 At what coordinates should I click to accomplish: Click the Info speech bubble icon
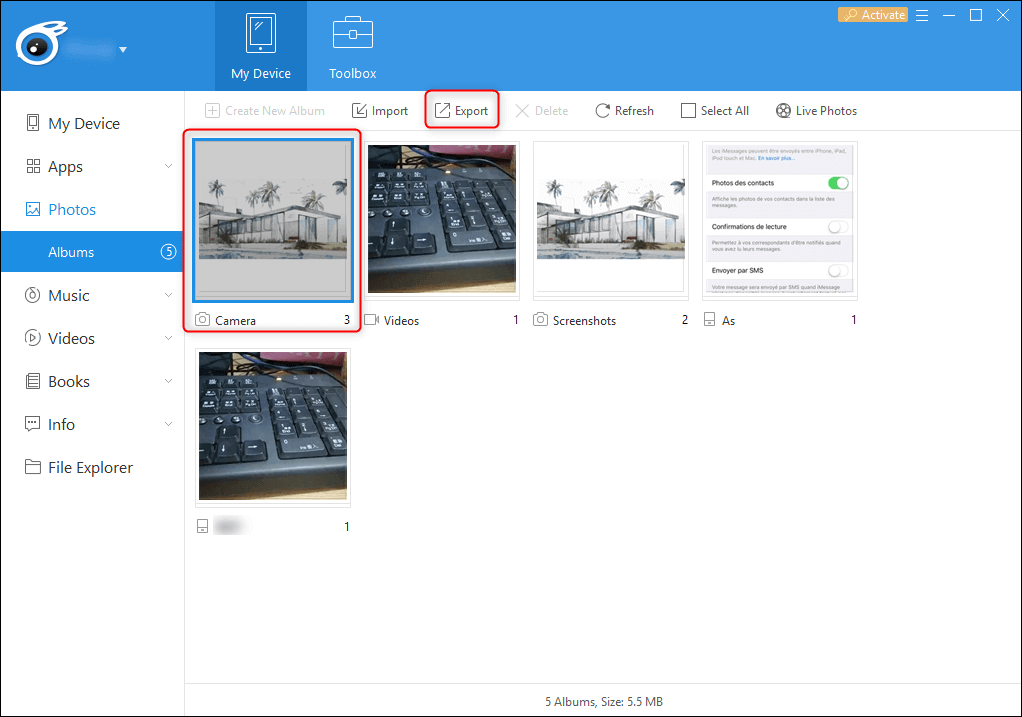(33, 424)
